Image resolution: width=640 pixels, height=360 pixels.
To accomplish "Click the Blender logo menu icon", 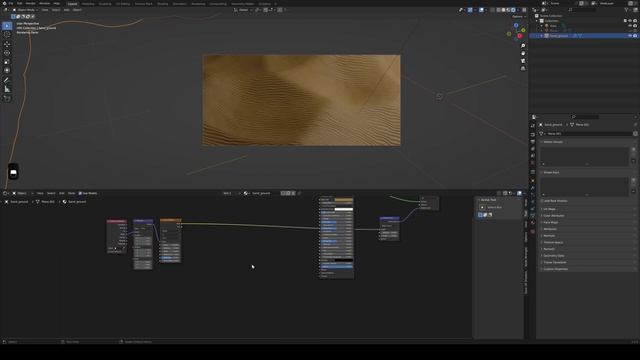I will click(x=4, y=3).
